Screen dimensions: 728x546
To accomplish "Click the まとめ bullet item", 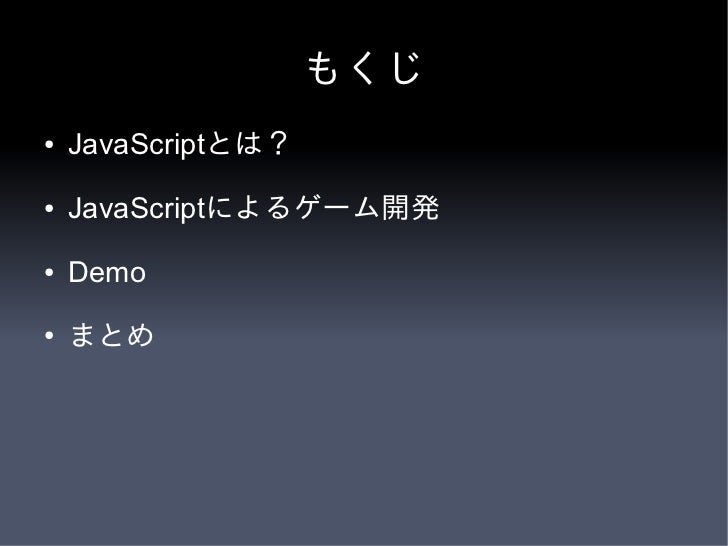I will coord(111,335).
